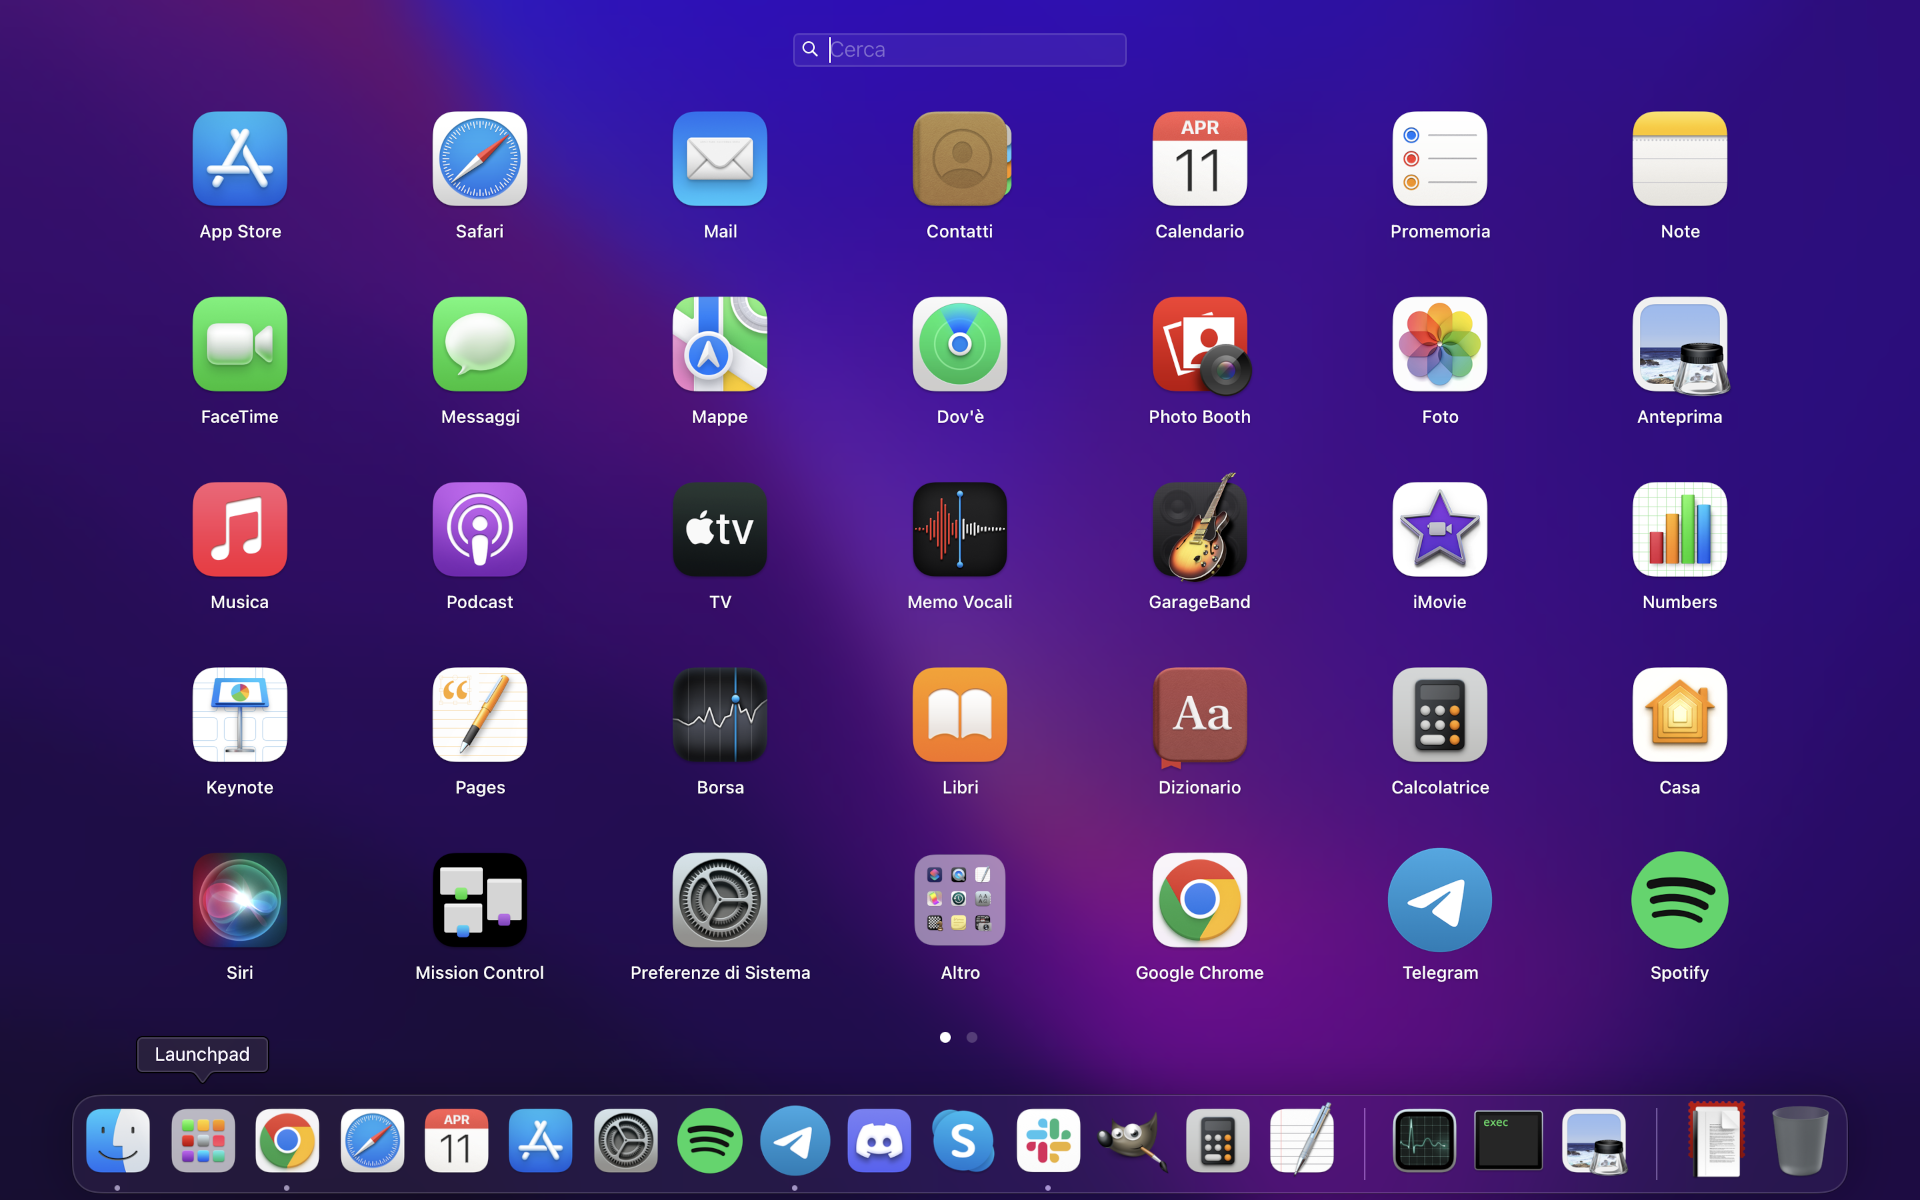The width and height of the screenshot is (1920, 1200).
Task: Launch Spotify from the Launchpad grid
Action: [1680, 900]
